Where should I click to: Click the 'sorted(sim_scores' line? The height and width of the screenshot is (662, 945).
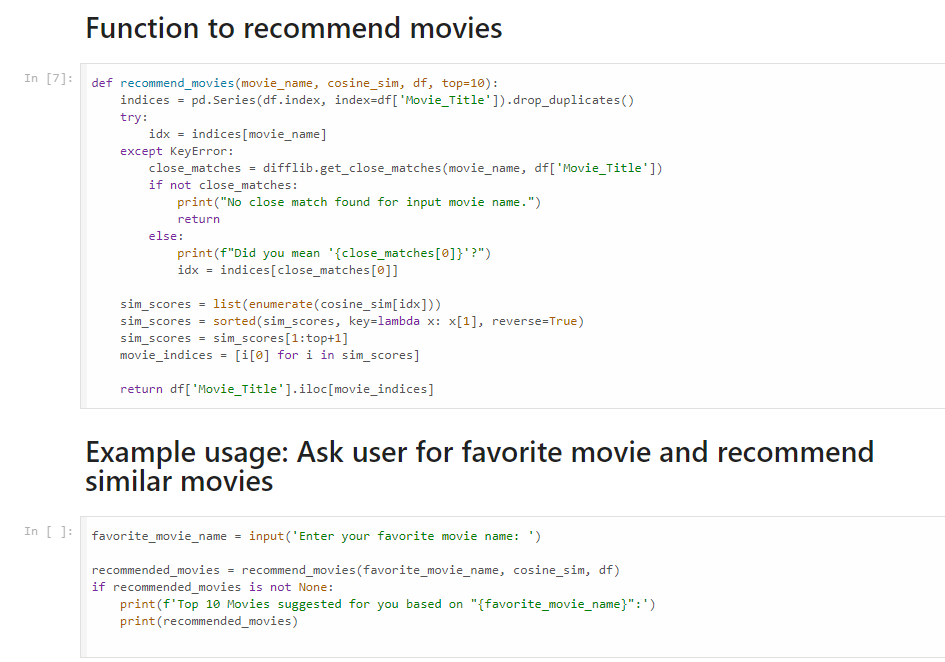[351, 321]
